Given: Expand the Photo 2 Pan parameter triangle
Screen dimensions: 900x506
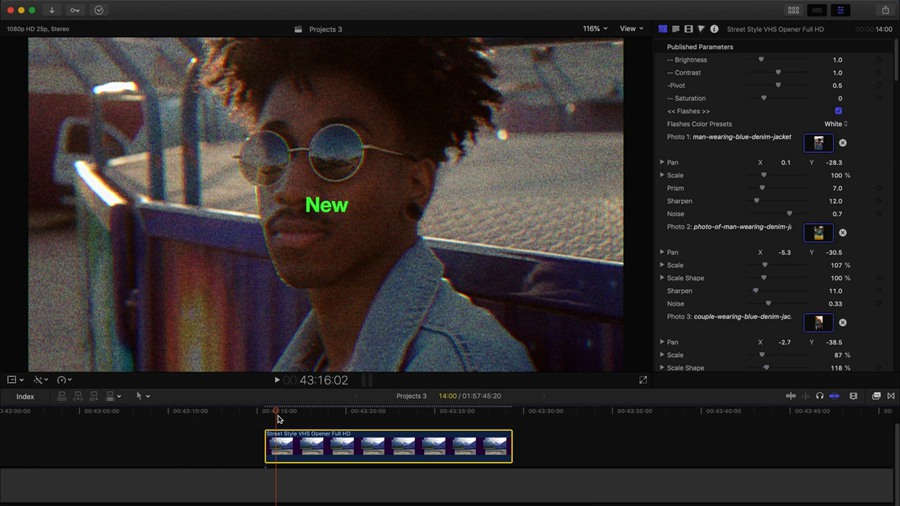Looking at the screenshot, I should tap(662, 252).
